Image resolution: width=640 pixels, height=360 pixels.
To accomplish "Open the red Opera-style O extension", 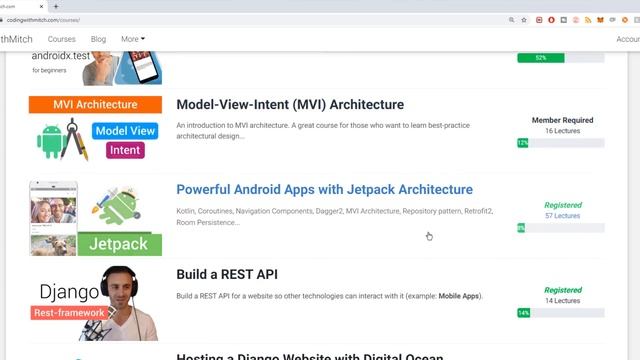I will (x=551, y=20).
